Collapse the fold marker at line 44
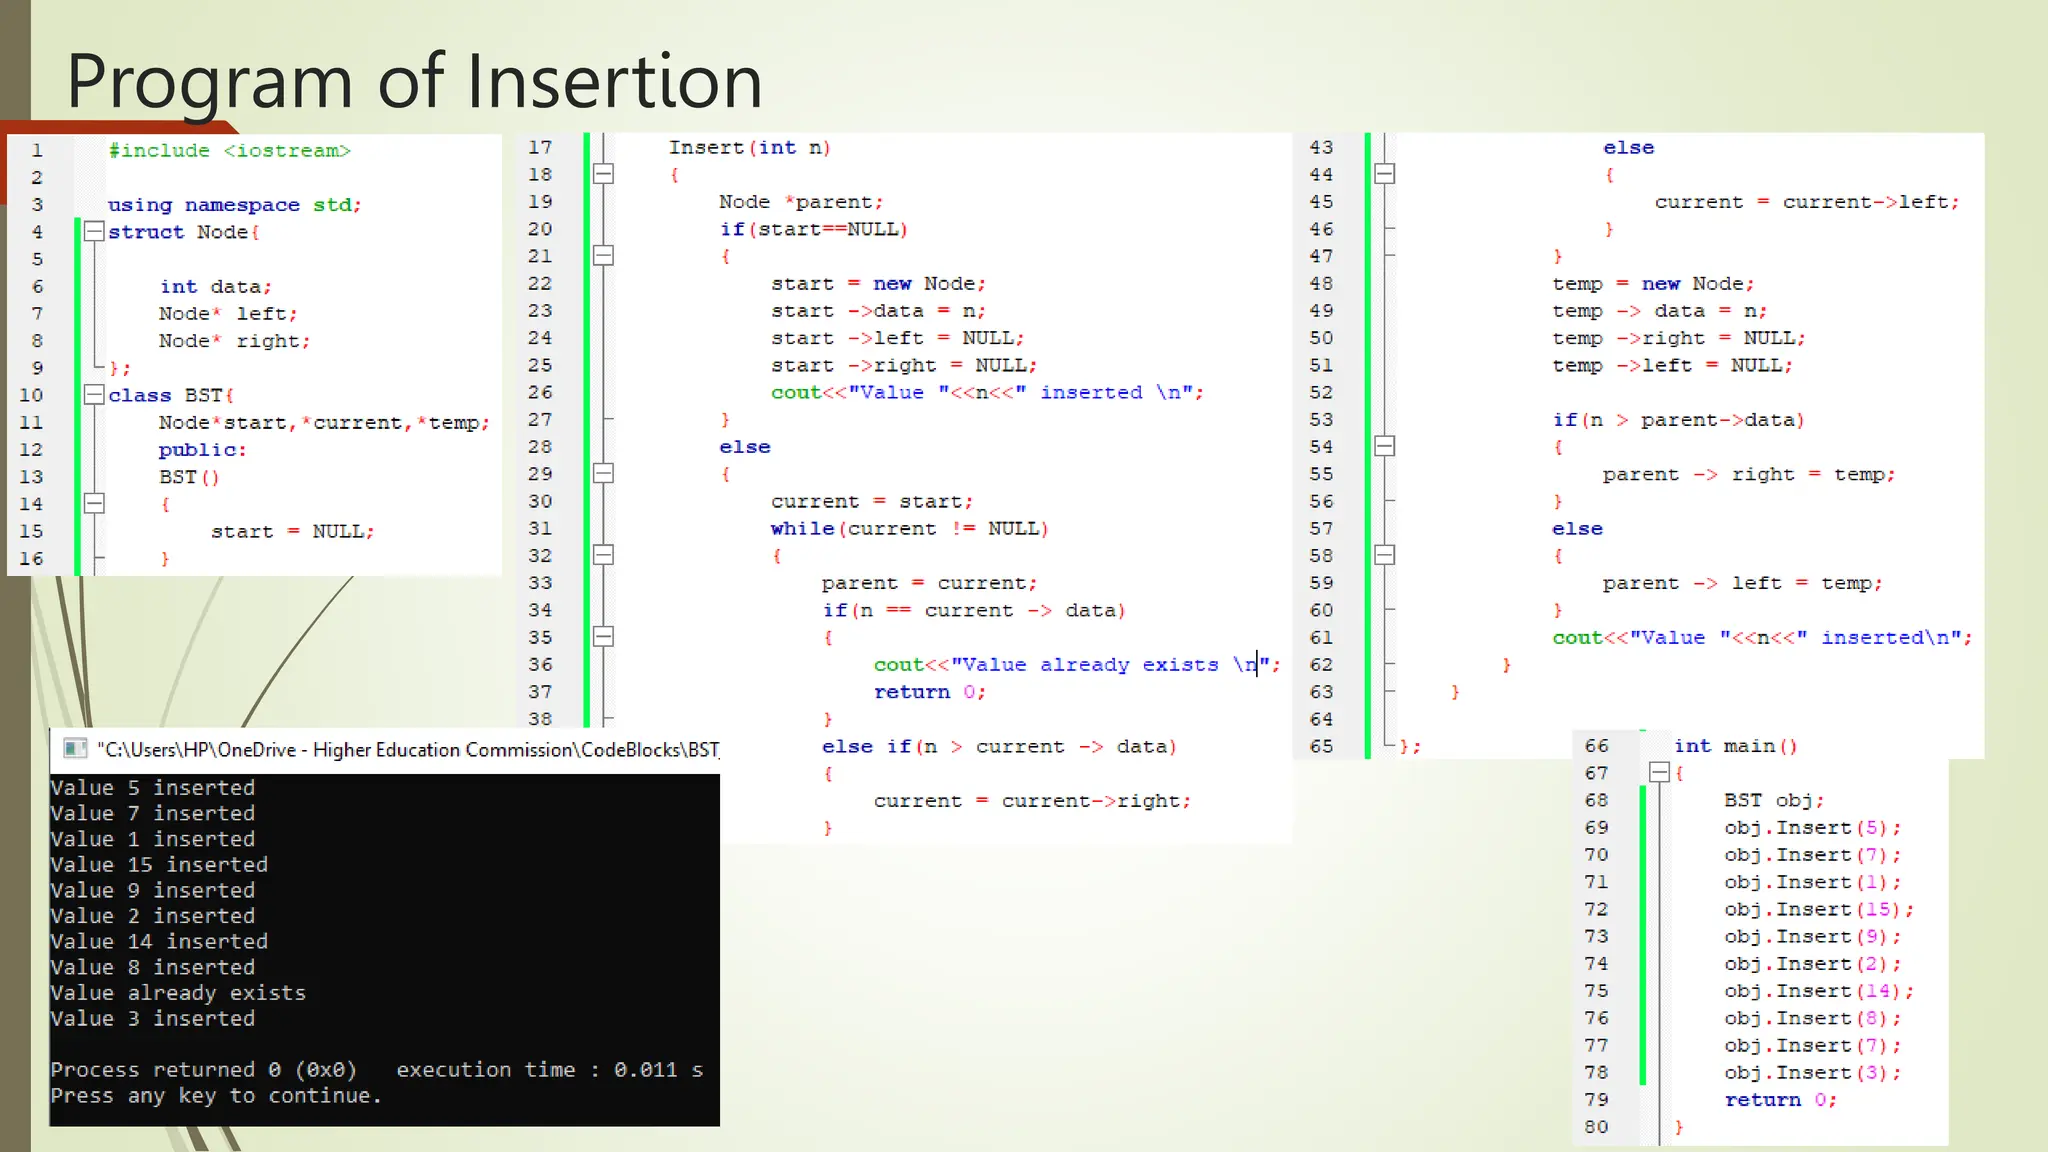 (1384, 174)
